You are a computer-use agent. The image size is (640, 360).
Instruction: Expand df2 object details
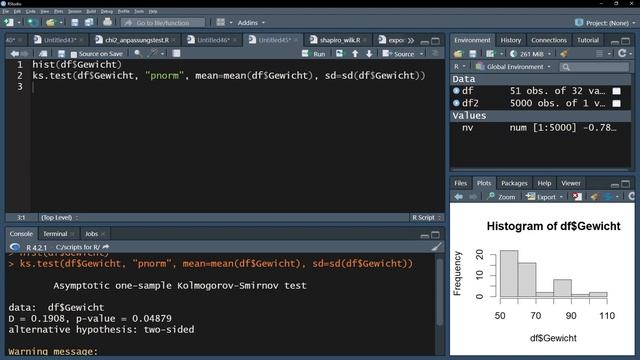(x=456, y=103)
